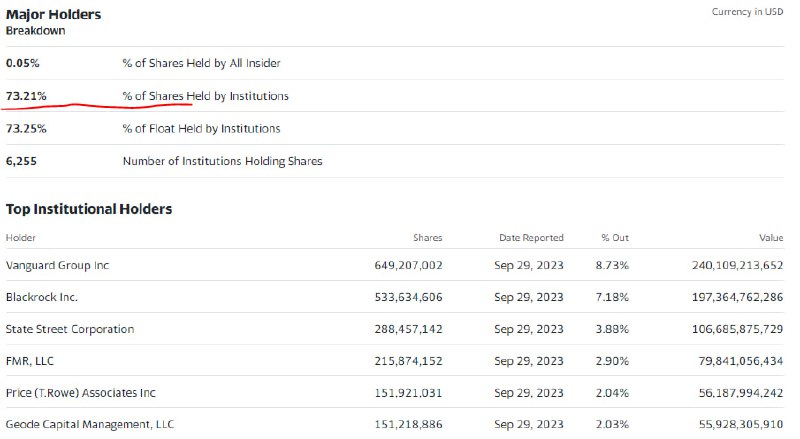Screen dimensions: 800x439
Task: Click the date reported in FMR's row
Action: click(529, 361)
